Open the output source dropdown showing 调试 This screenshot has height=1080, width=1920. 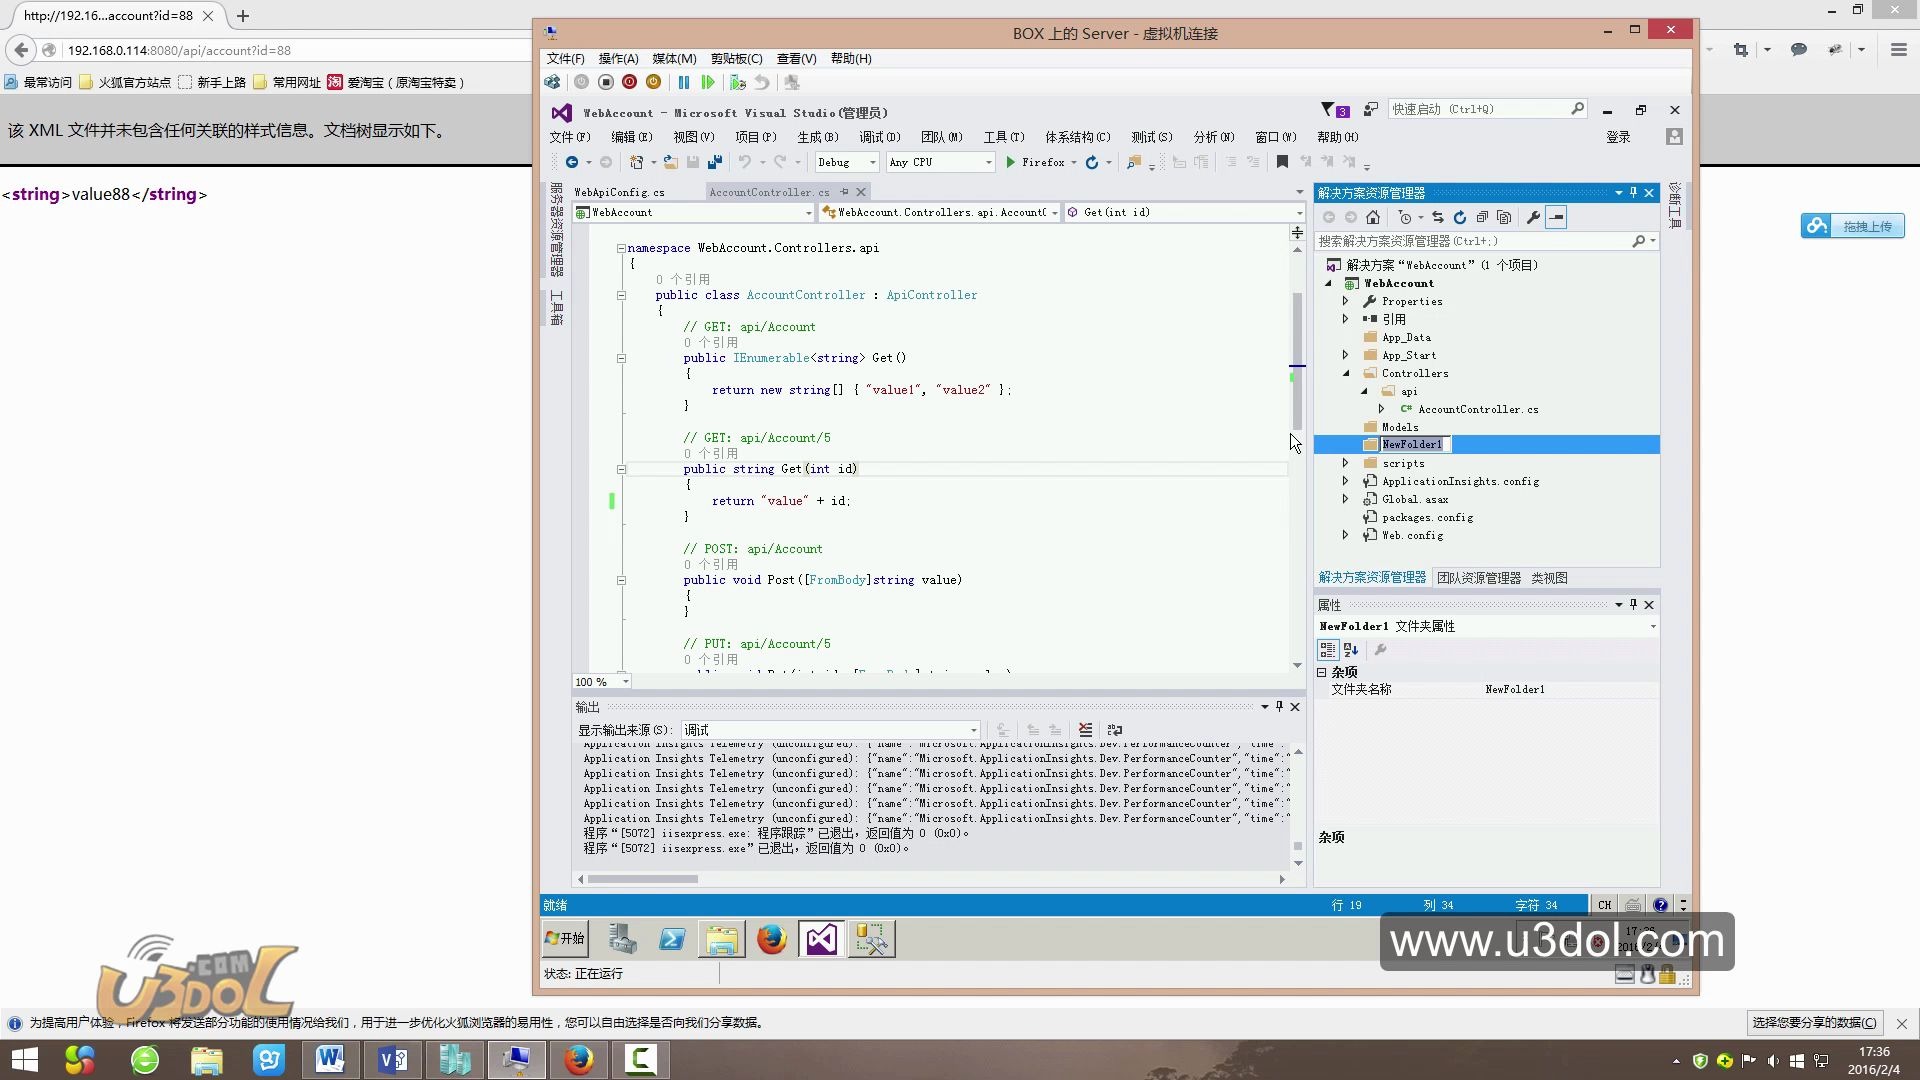pos(831,730)
